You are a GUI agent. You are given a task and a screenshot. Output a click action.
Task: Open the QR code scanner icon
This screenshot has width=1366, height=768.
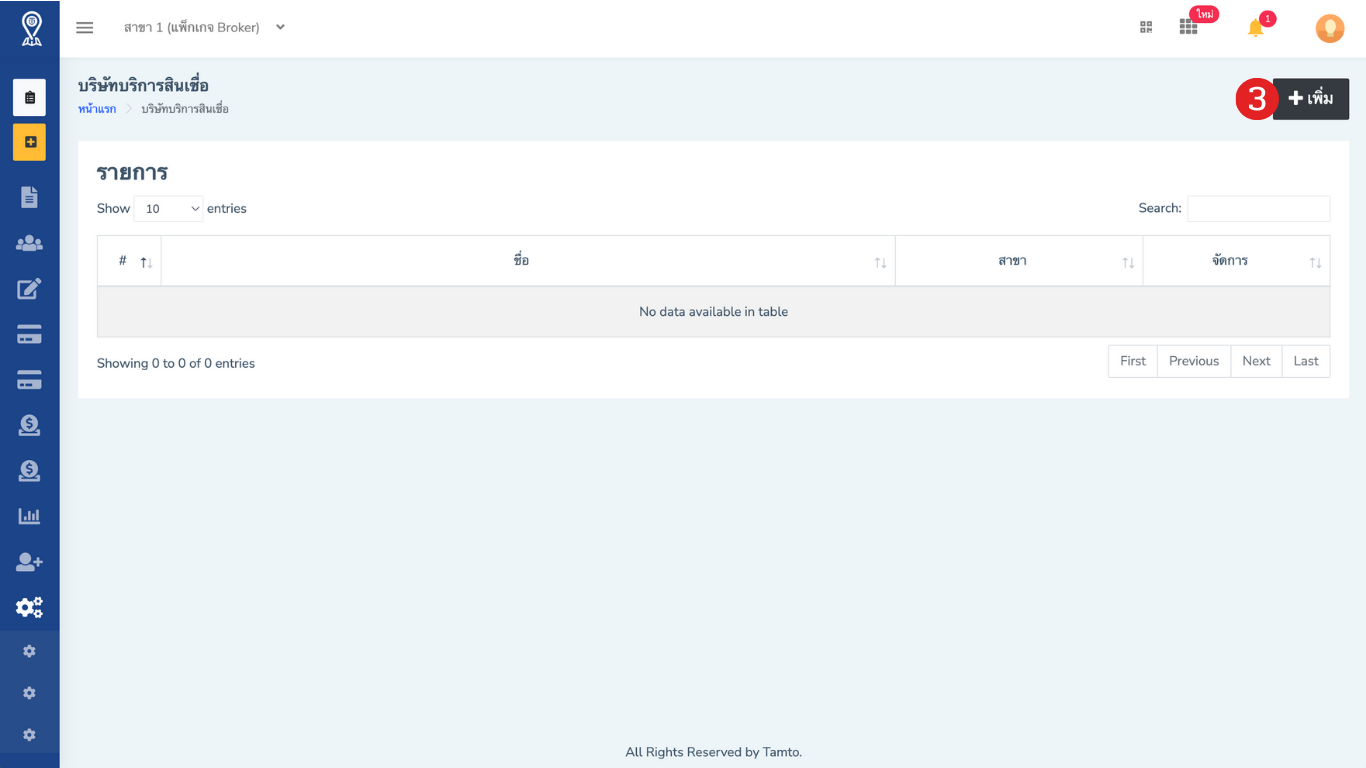[x=1146, y=28]
